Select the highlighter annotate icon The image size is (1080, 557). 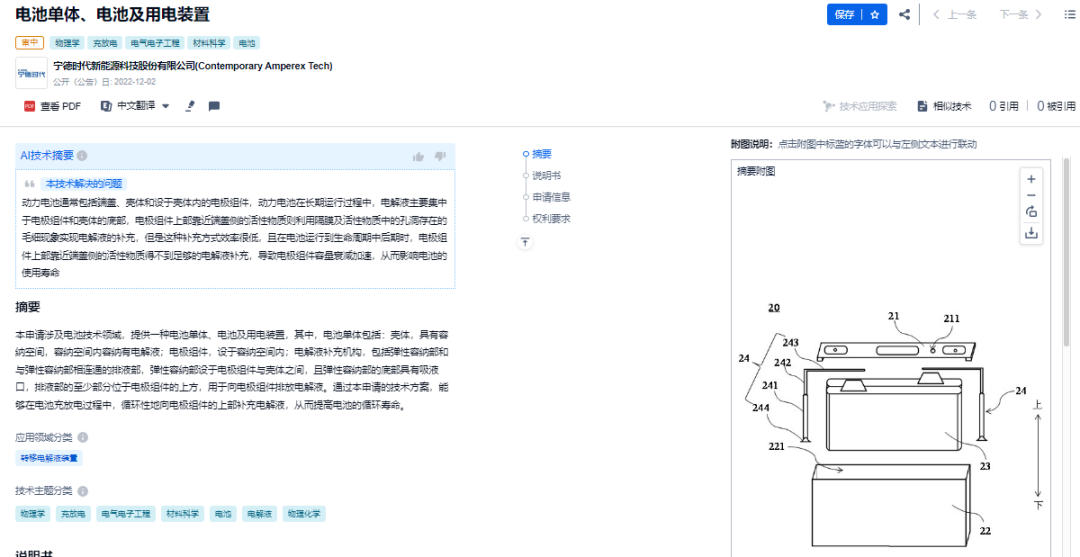pyautogui.click(x=191, y=106)
